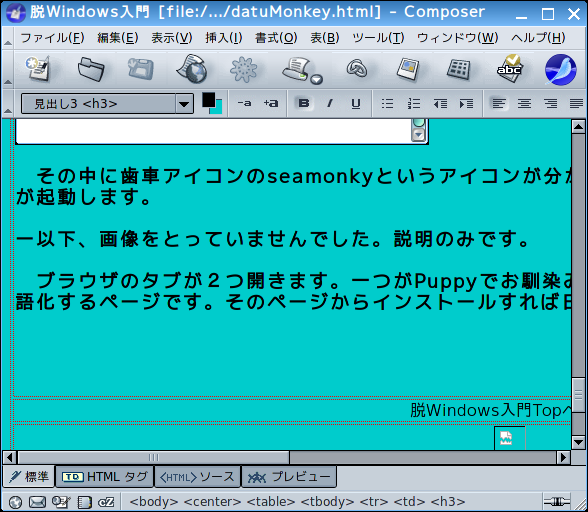
Task: Click the SeaMonkey throbber logo
Action: 561,69
